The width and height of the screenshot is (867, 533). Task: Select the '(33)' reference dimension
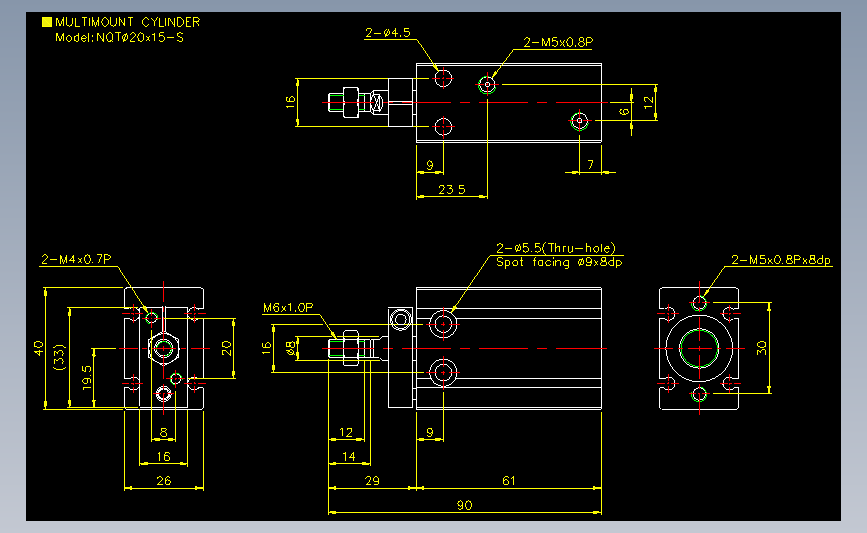point(59,357)
